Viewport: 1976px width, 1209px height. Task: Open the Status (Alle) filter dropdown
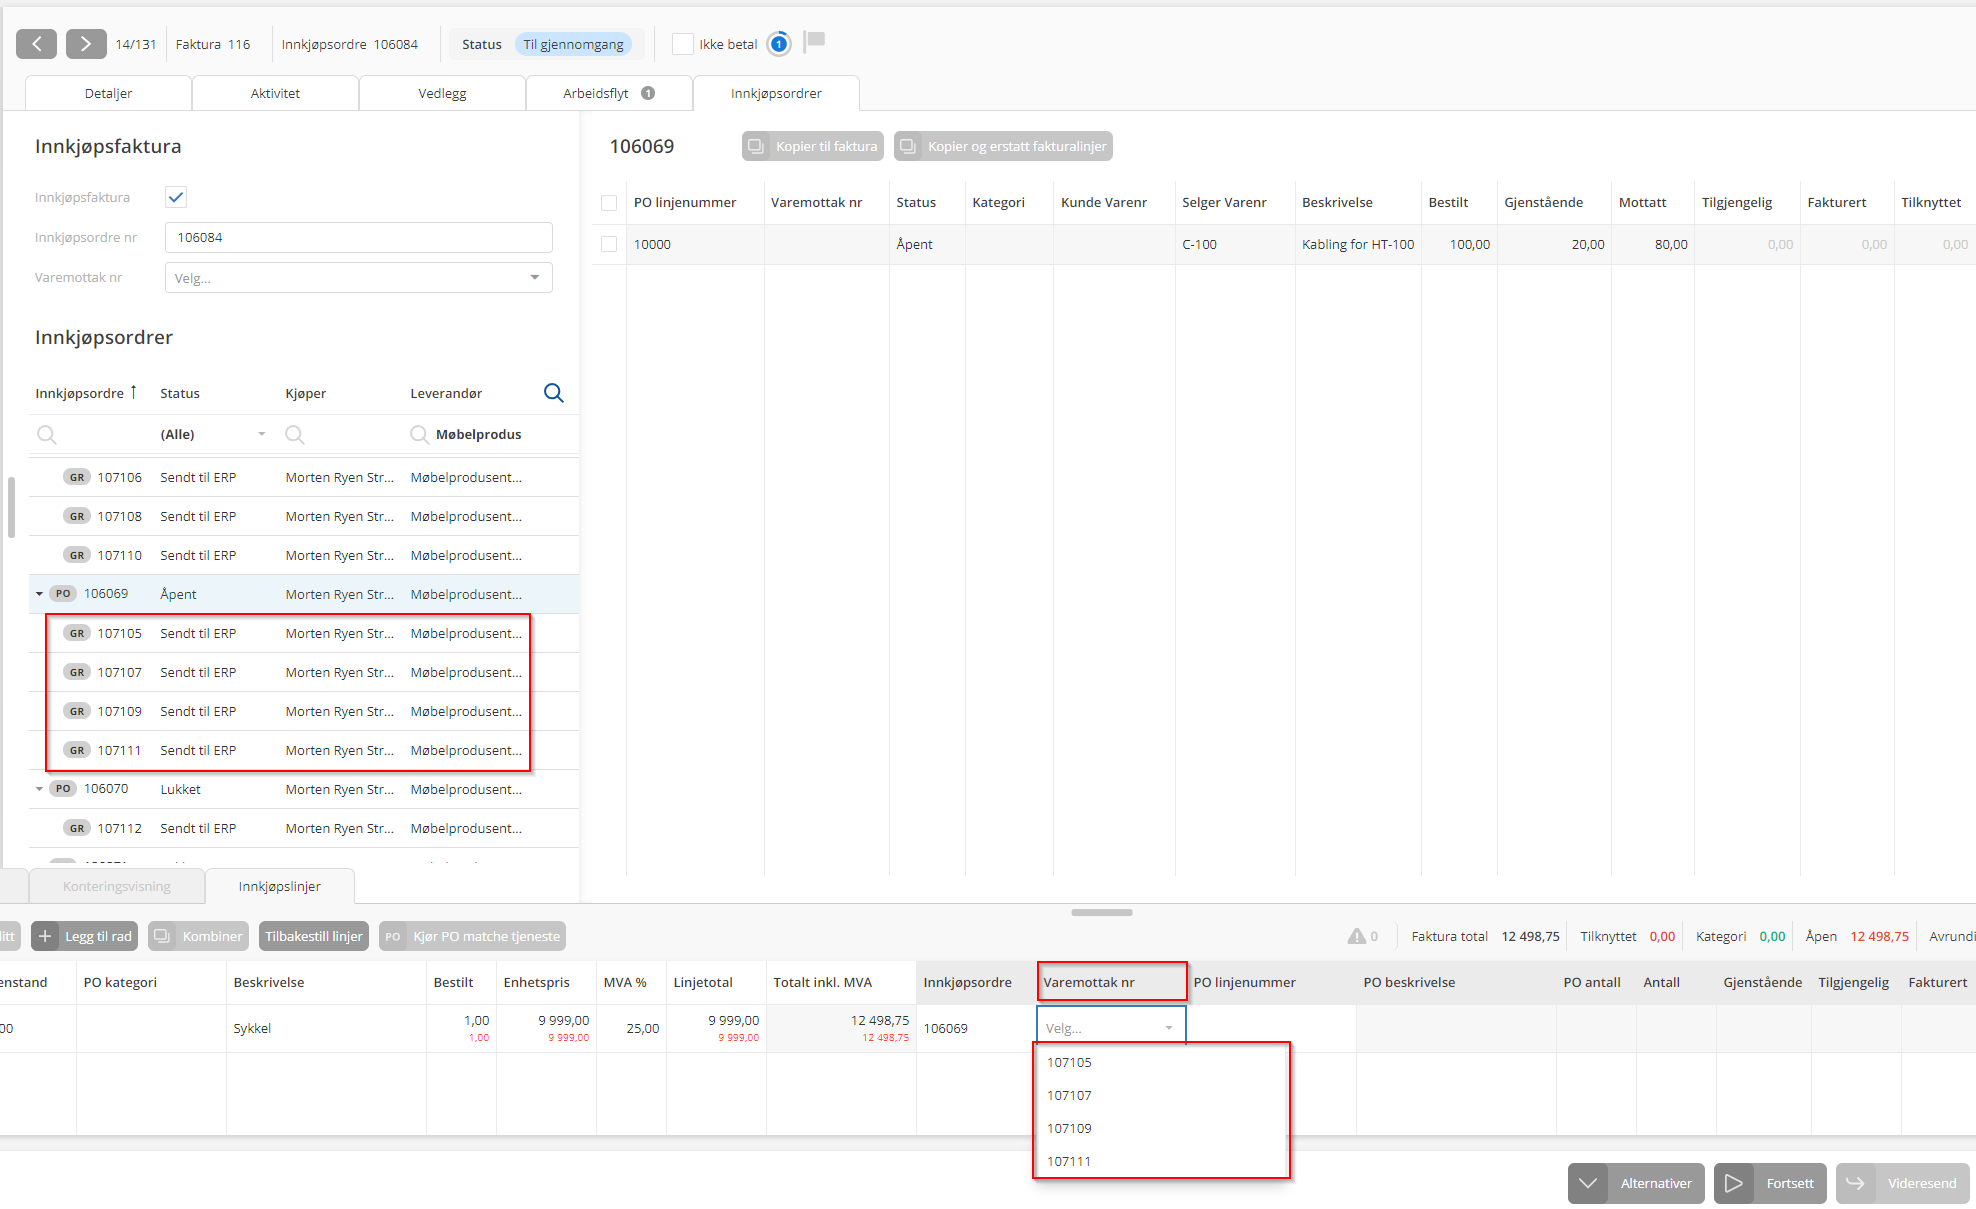pos(261,434)
